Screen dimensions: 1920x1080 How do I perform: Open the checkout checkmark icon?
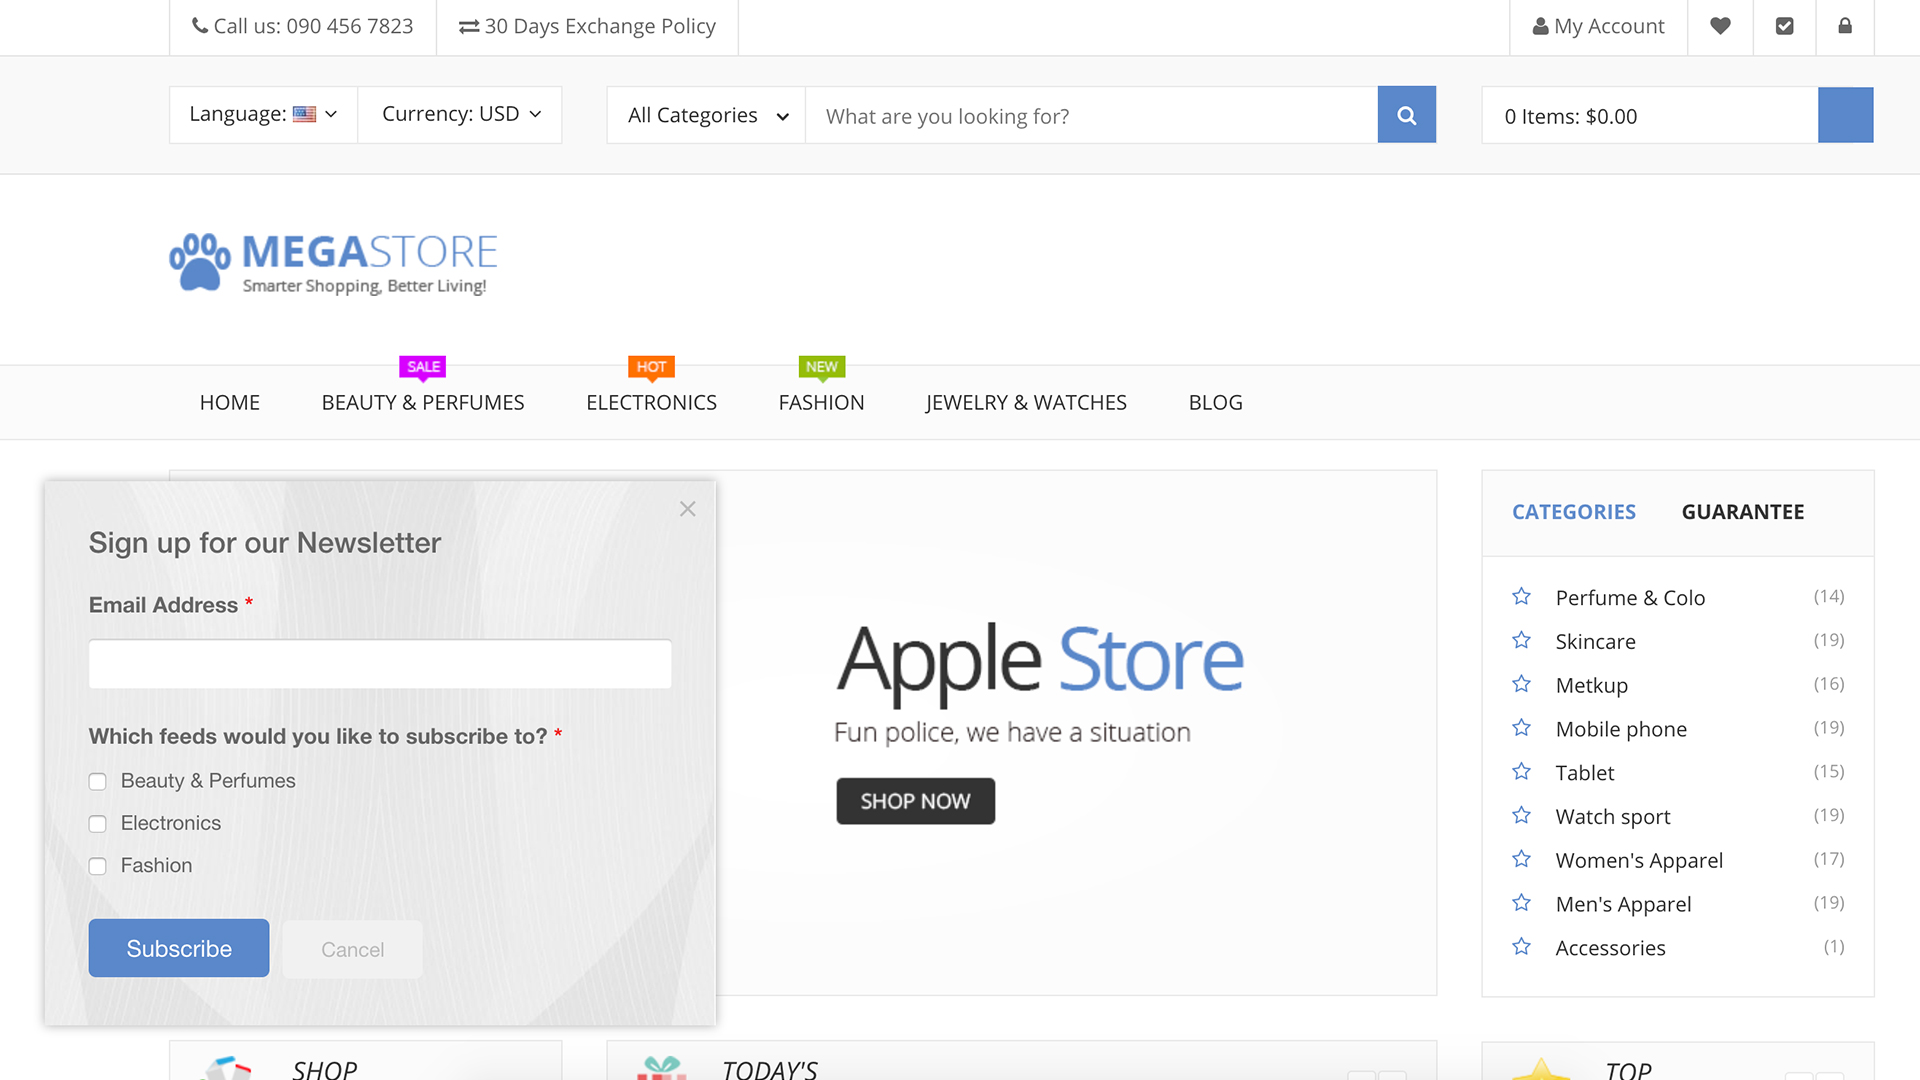coord(1784,26)
